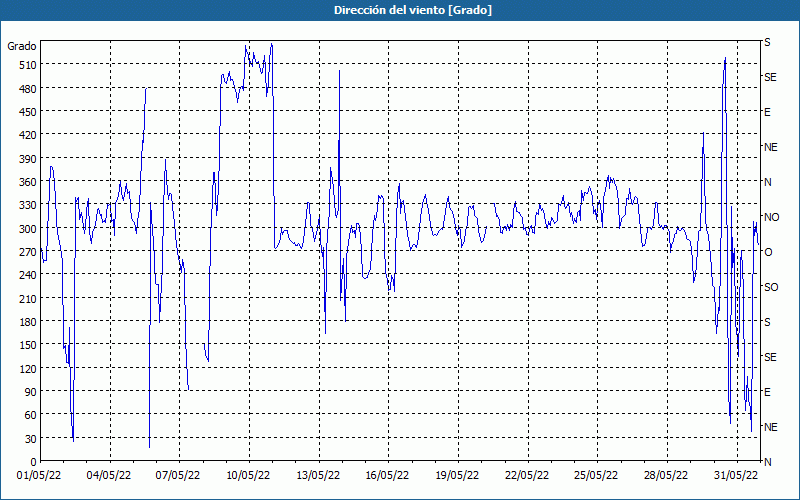Screen dimensions: 800x500
Task: Click the 450 value on left axis
Action: click(x=27, y=112)
